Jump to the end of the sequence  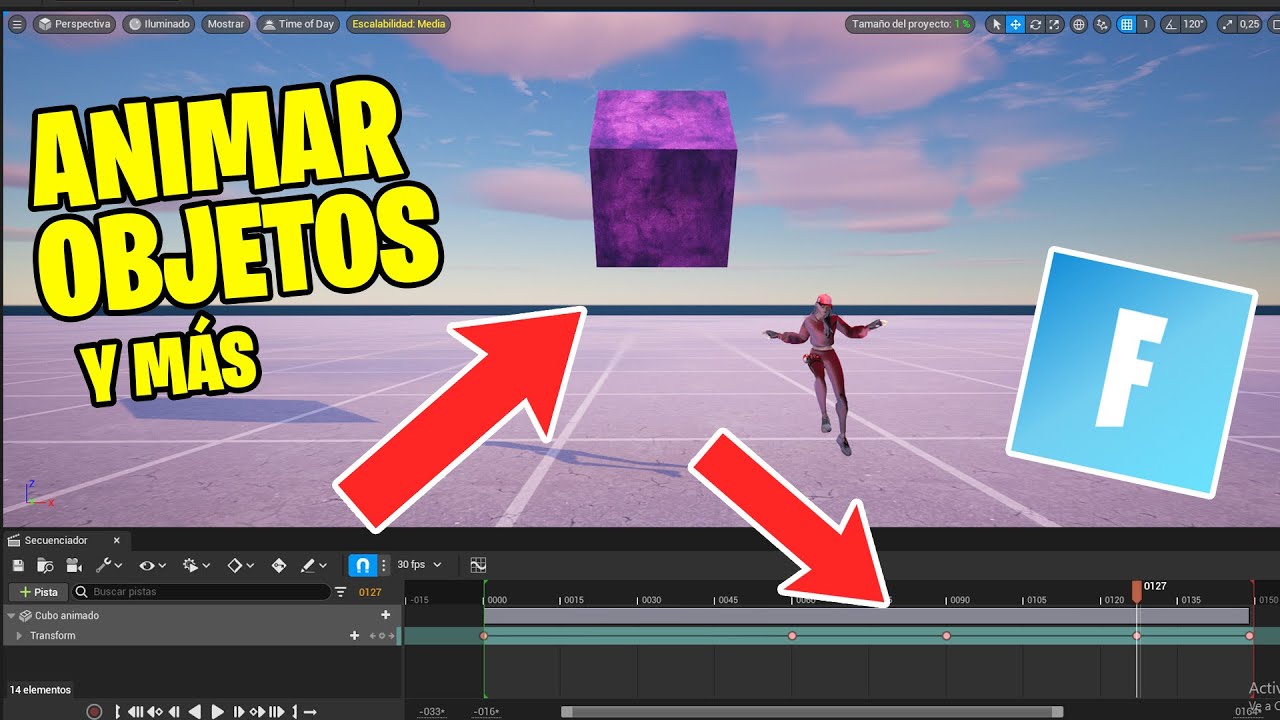[276, 712]
